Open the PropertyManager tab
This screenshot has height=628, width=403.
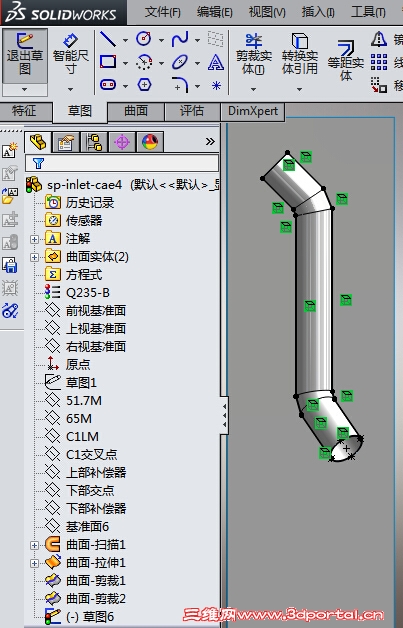(66, 142)
